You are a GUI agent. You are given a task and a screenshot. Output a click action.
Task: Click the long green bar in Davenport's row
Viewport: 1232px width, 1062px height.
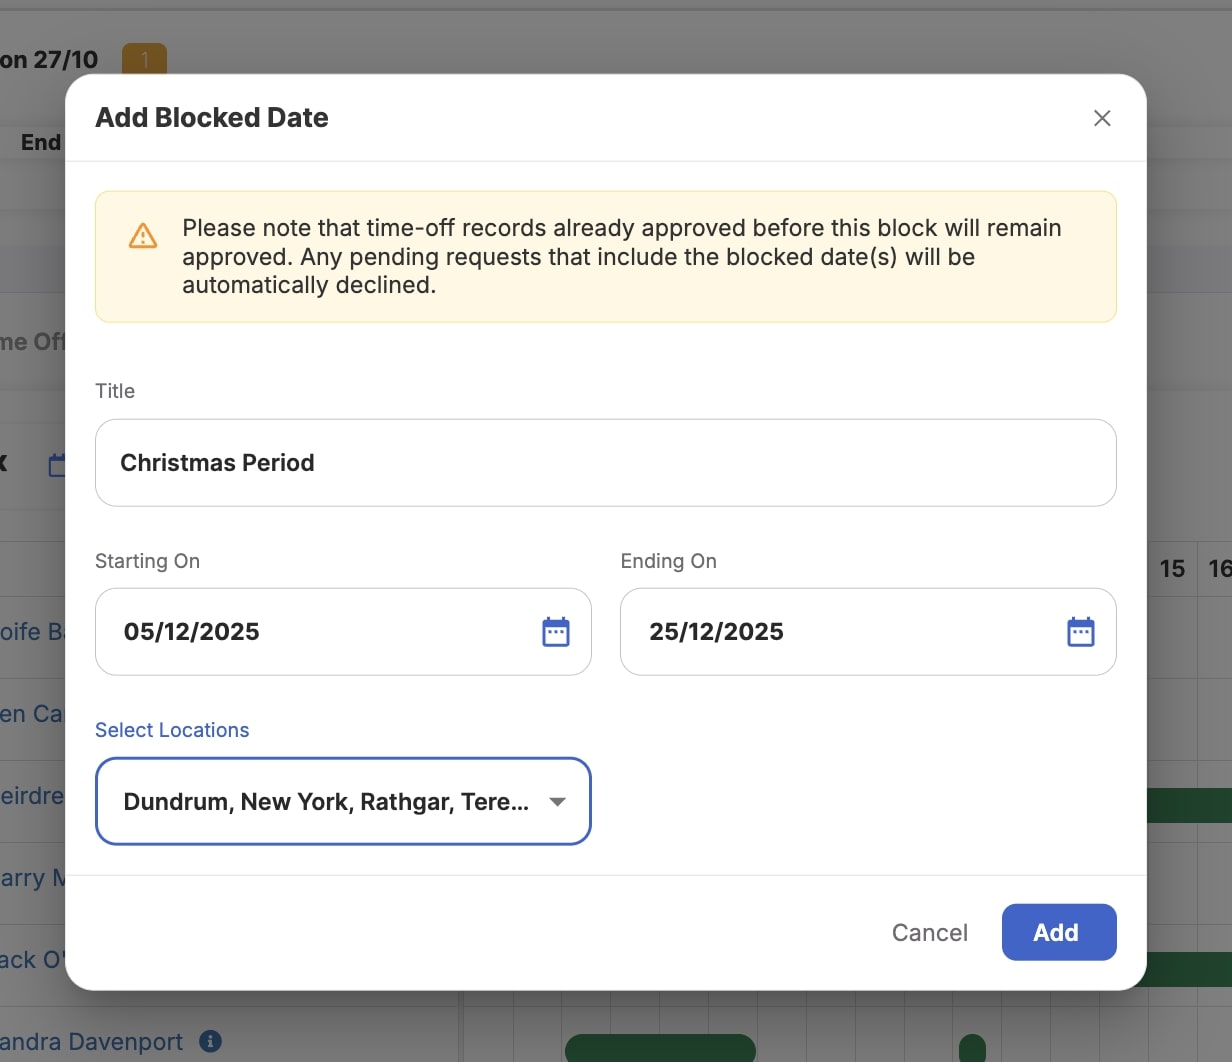[660, 1047]
